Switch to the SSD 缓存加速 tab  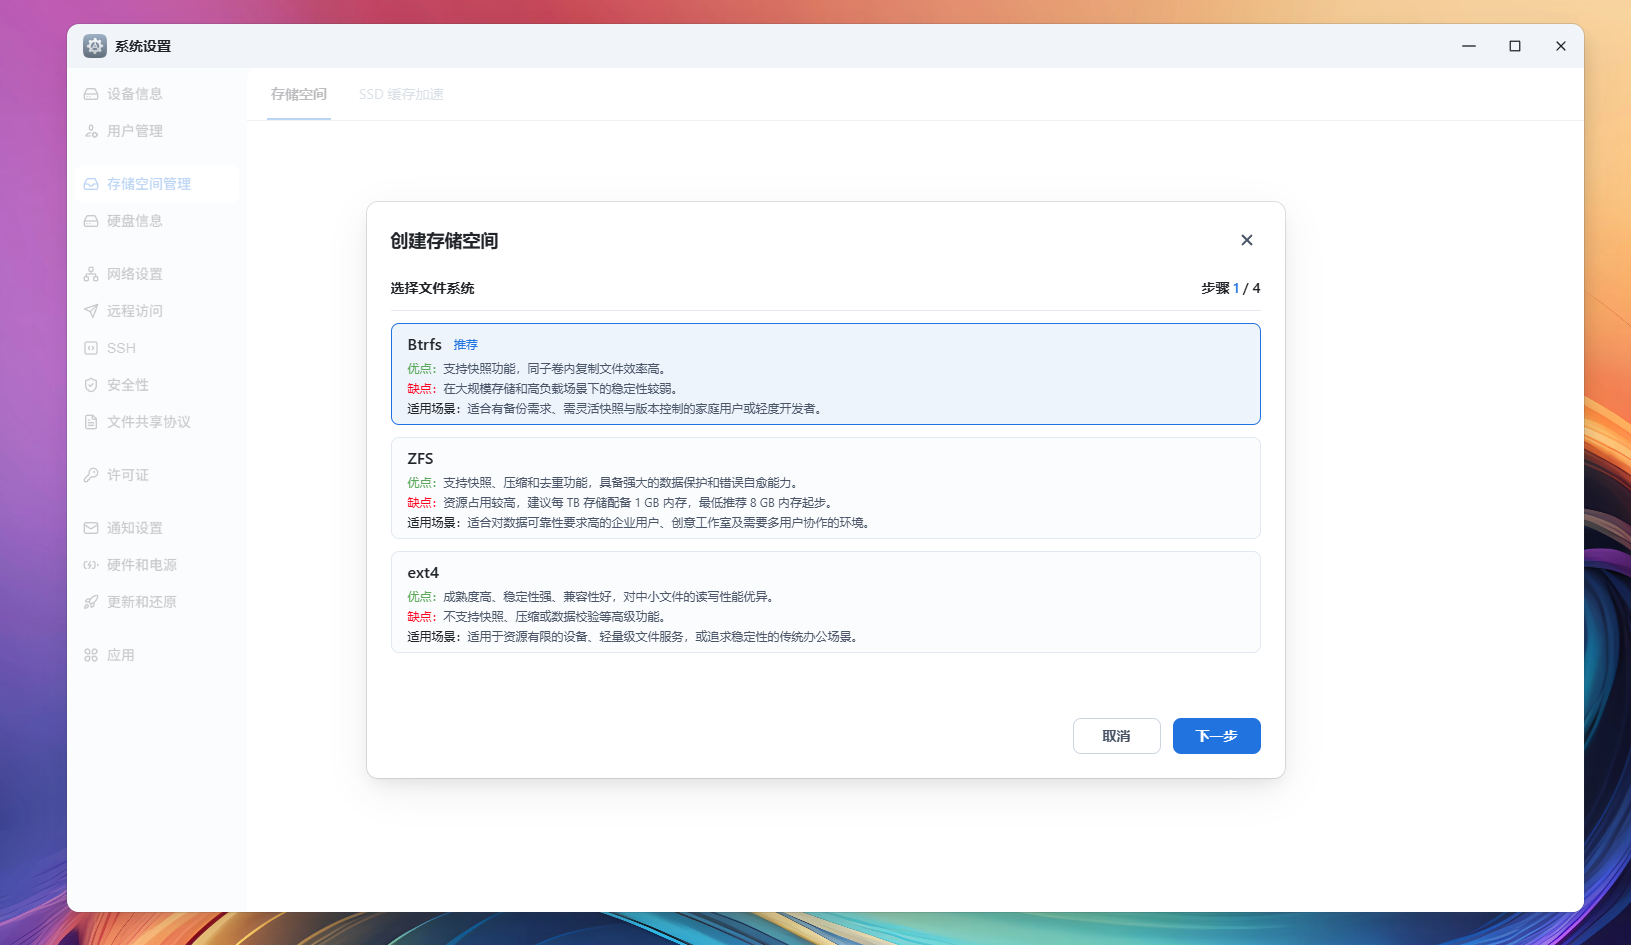click(401, 94)
